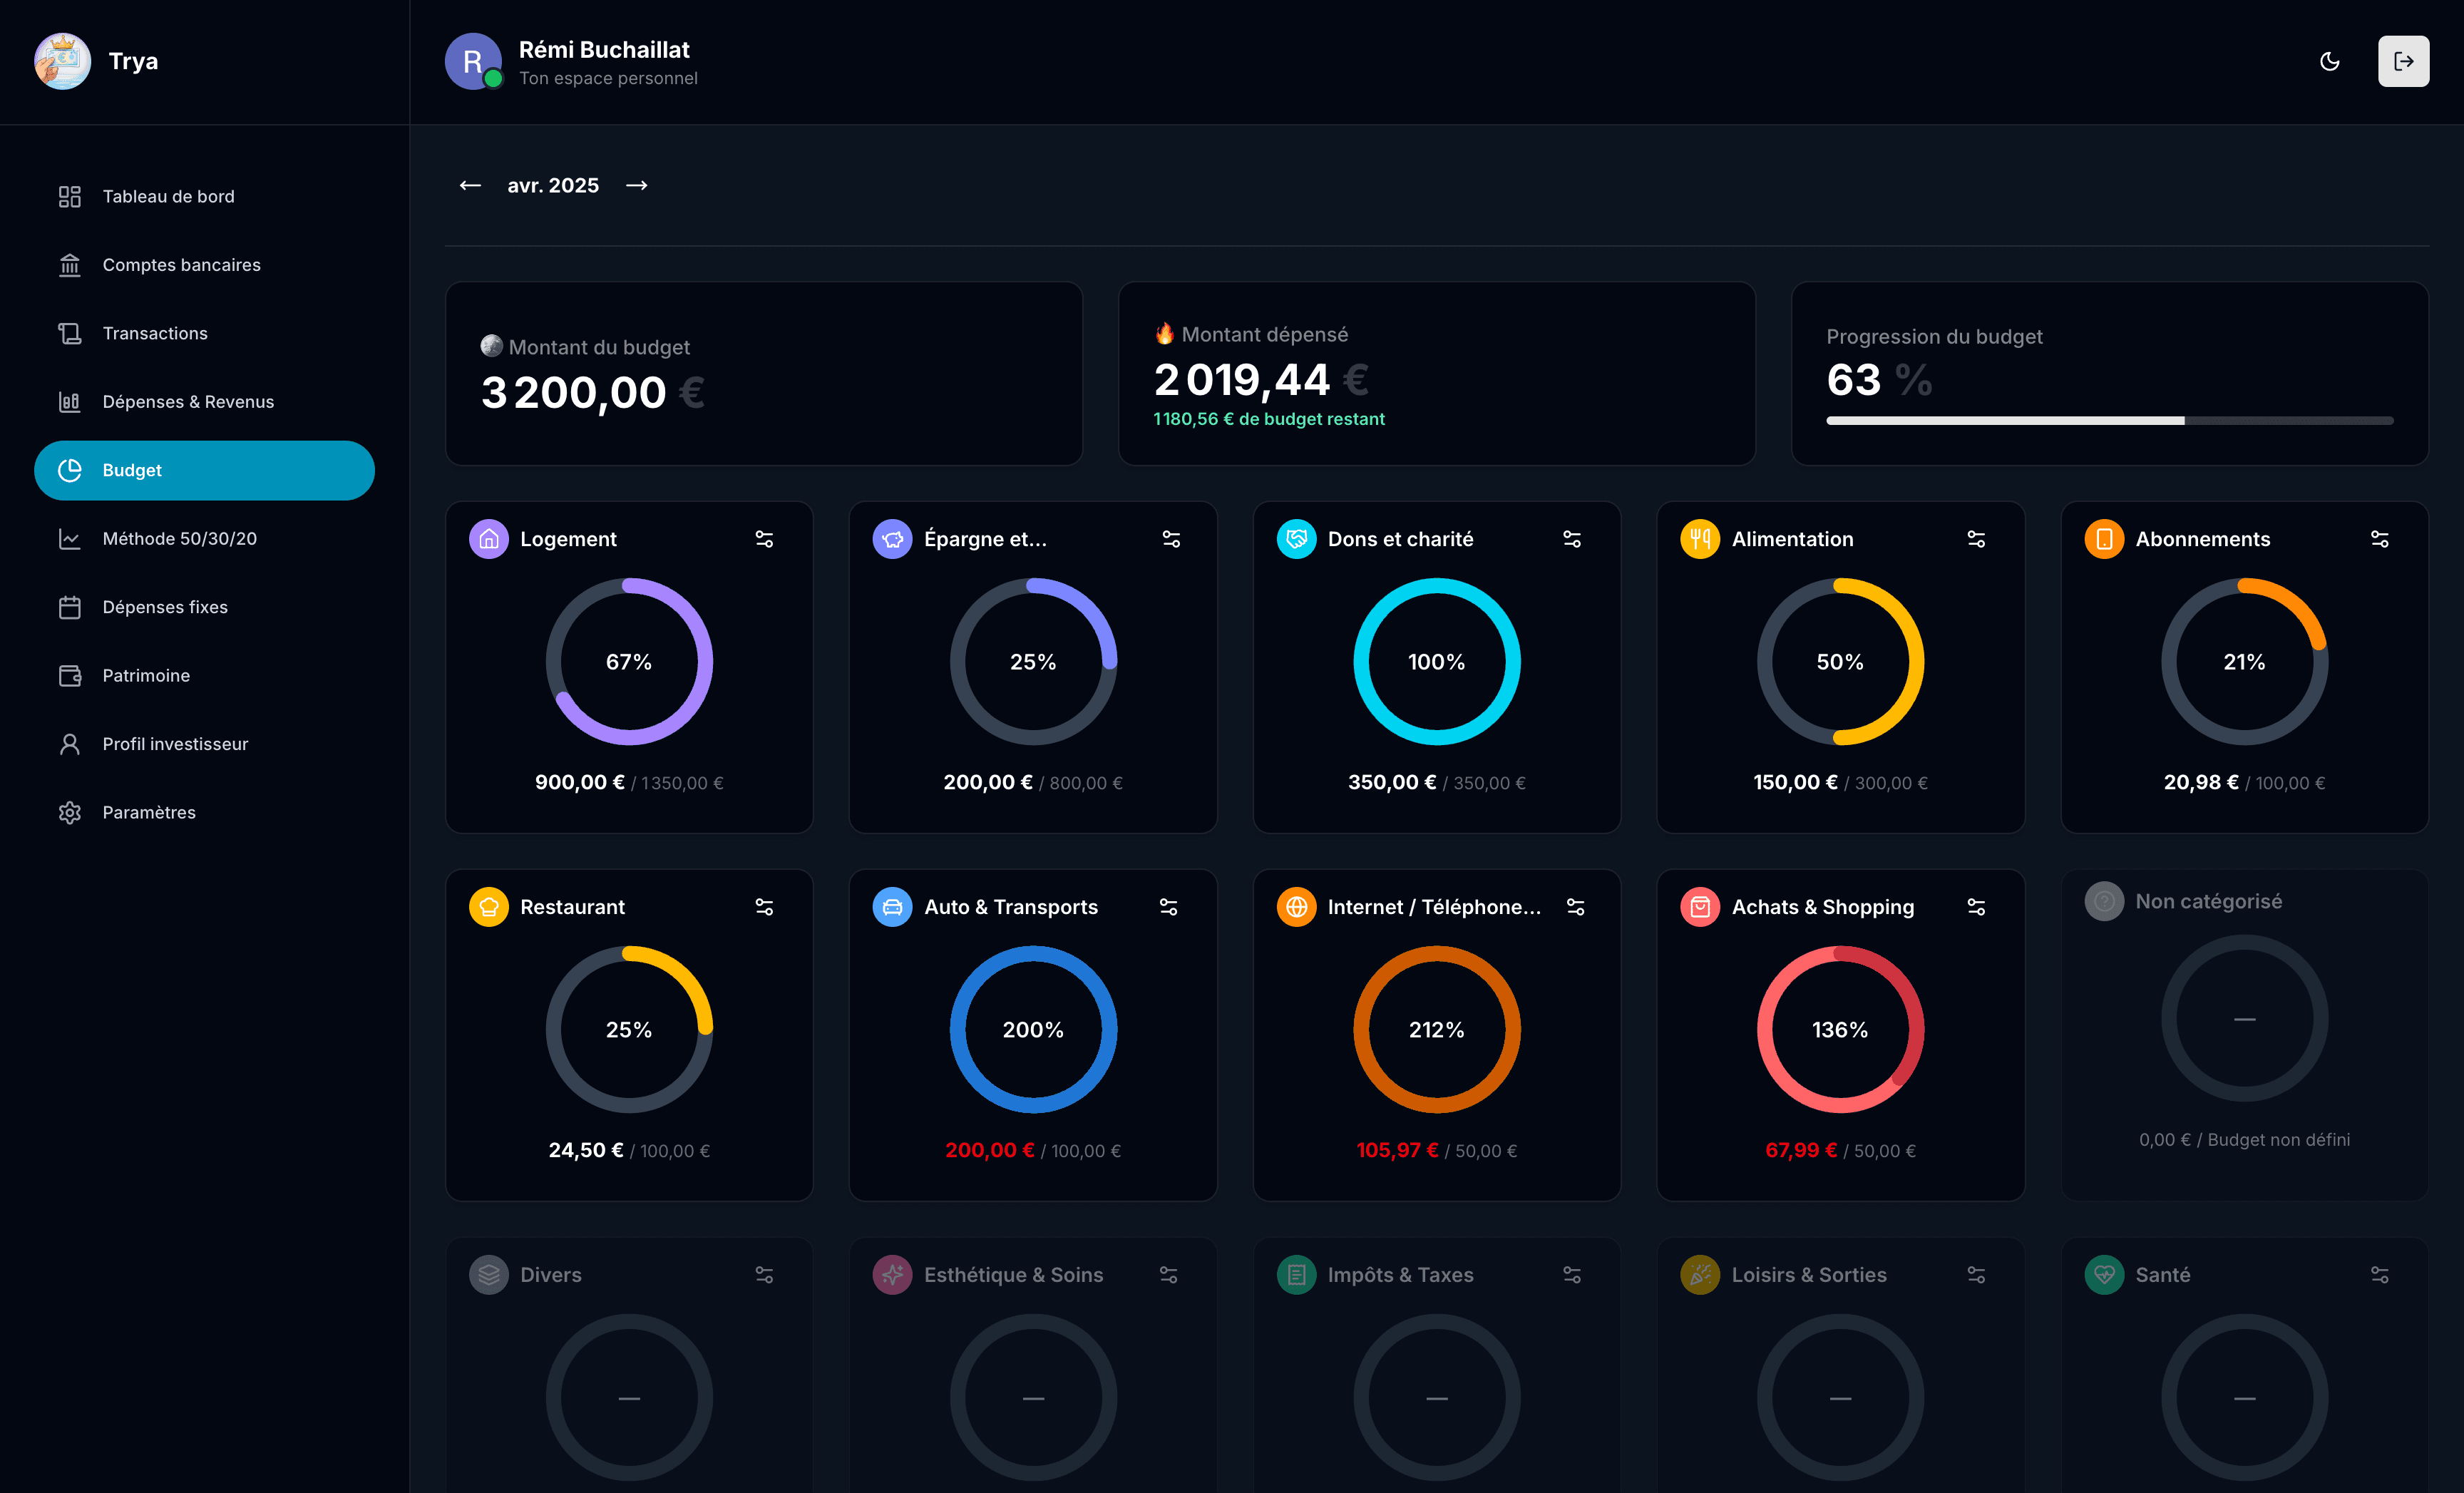Open the Abonnements budget settings icon
This screenshot has height=1493, width=2464.
[x=2380, y=539]
